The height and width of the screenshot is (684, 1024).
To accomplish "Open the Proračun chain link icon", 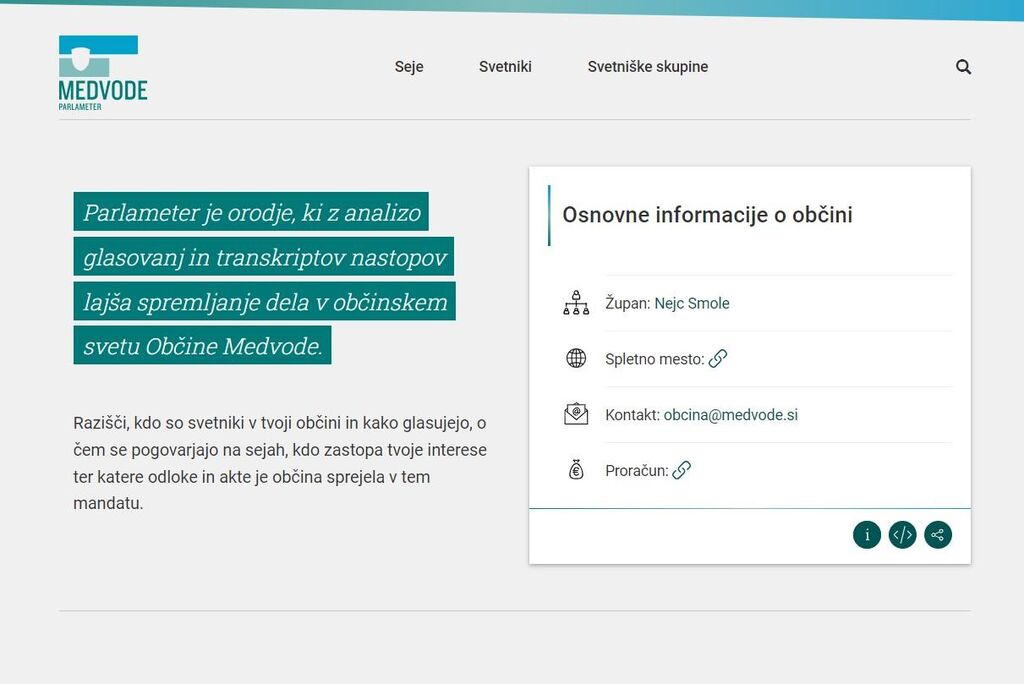I will pyautogui.click(x=682, y=470).
